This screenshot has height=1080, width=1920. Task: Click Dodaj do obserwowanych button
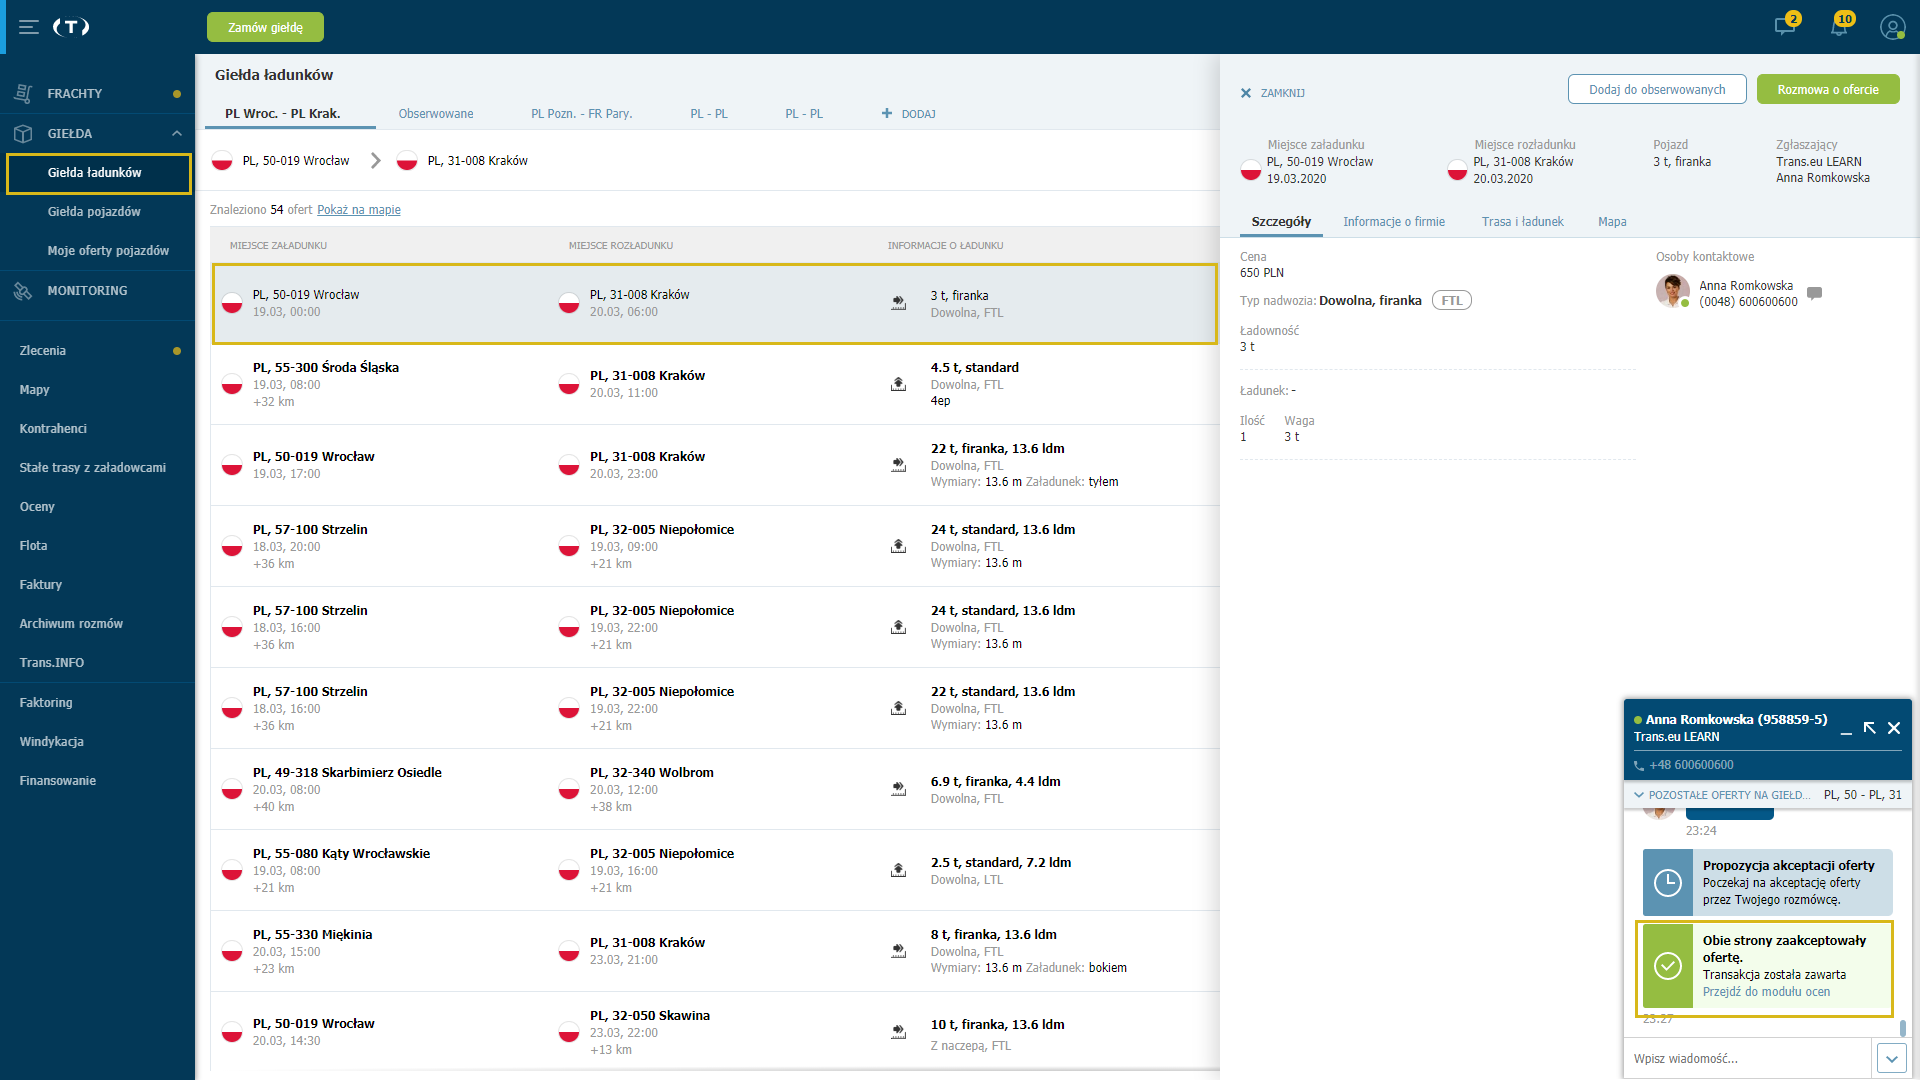1657,89
